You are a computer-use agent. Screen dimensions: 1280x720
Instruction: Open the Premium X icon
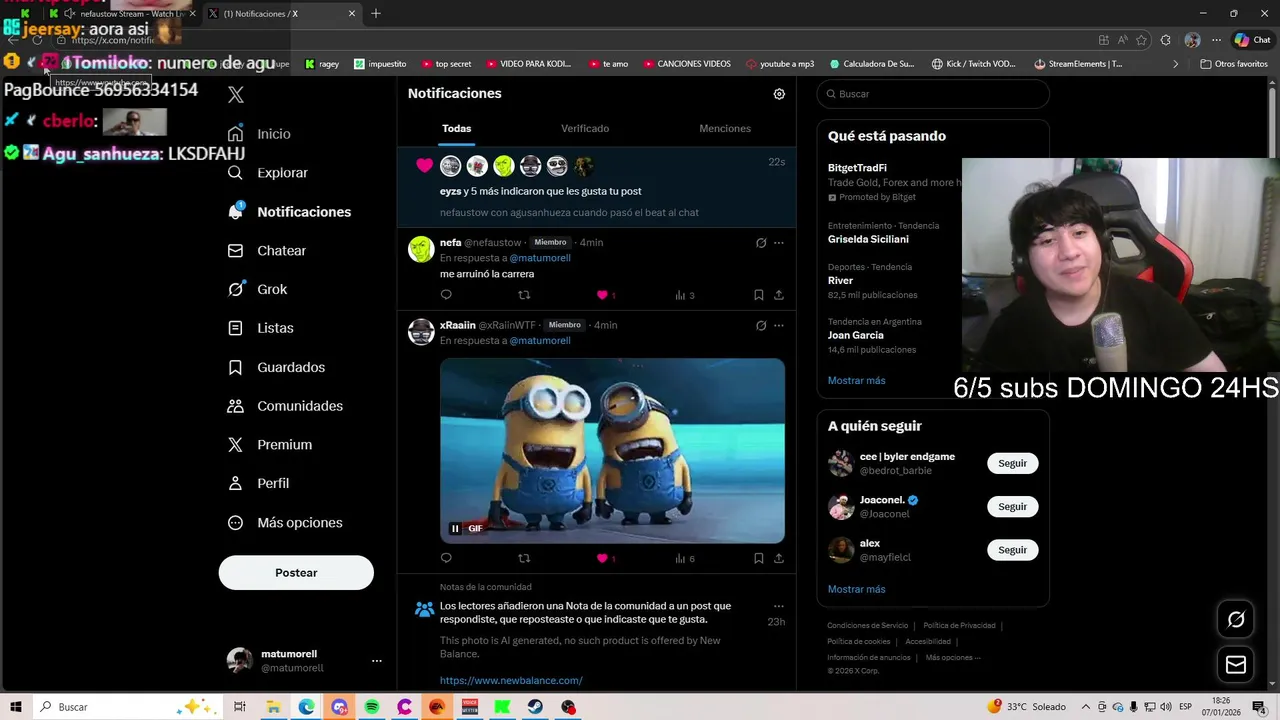coord(235,445)
